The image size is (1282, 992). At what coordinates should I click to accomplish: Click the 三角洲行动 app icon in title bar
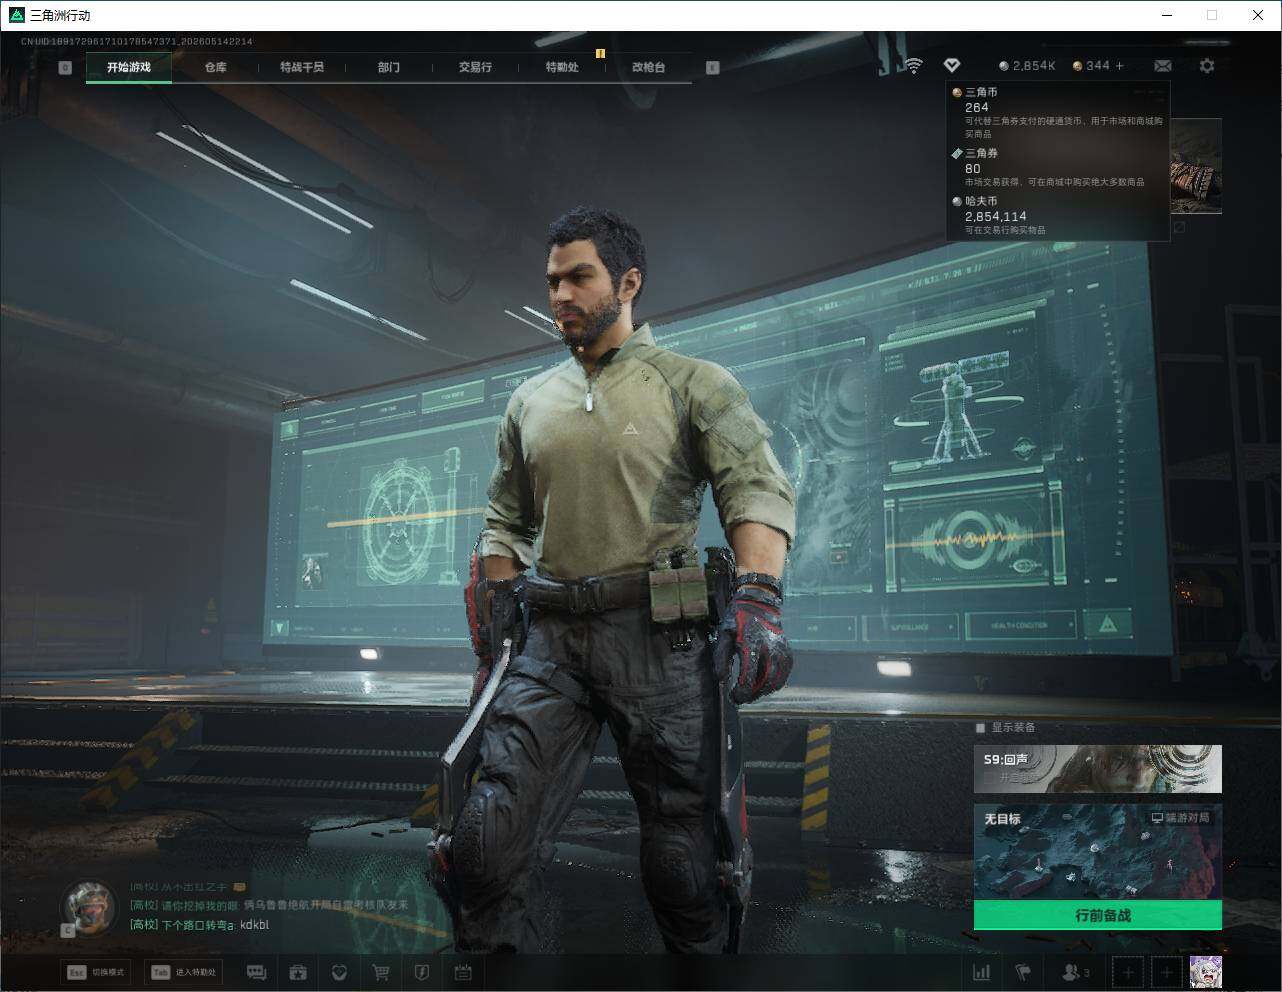click(16, 15)
